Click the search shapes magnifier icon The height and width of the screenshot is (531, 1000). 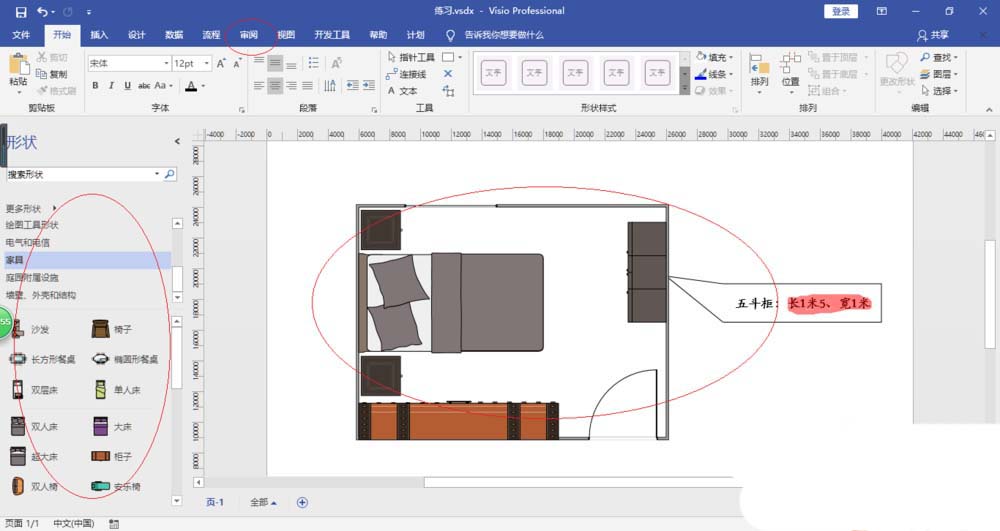point(170,174)
